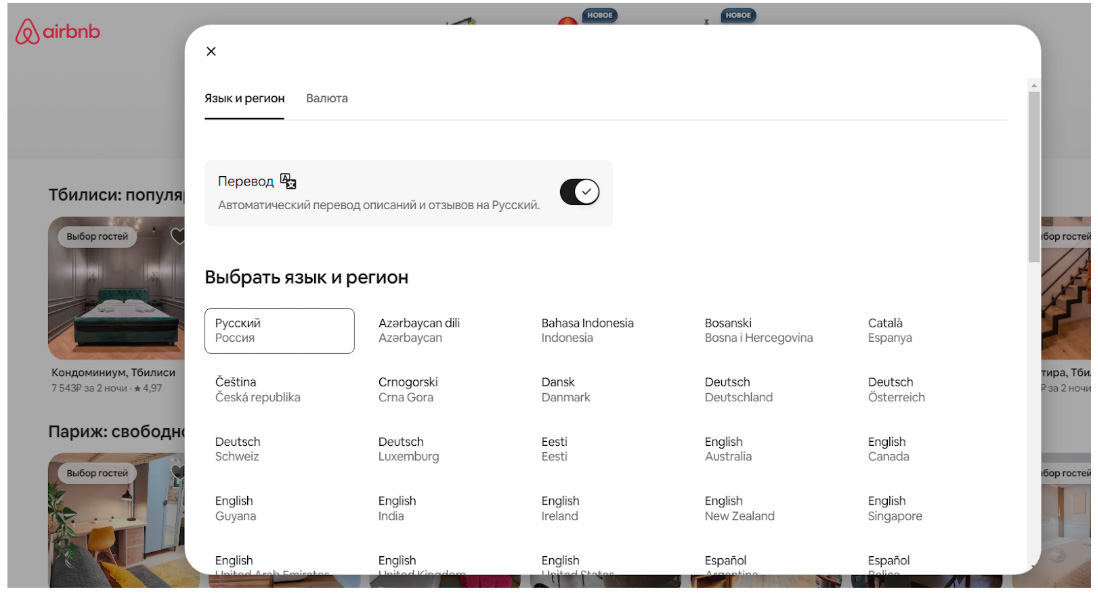
Task: Pick Čeština Česká republika
Action: [257, 390]
